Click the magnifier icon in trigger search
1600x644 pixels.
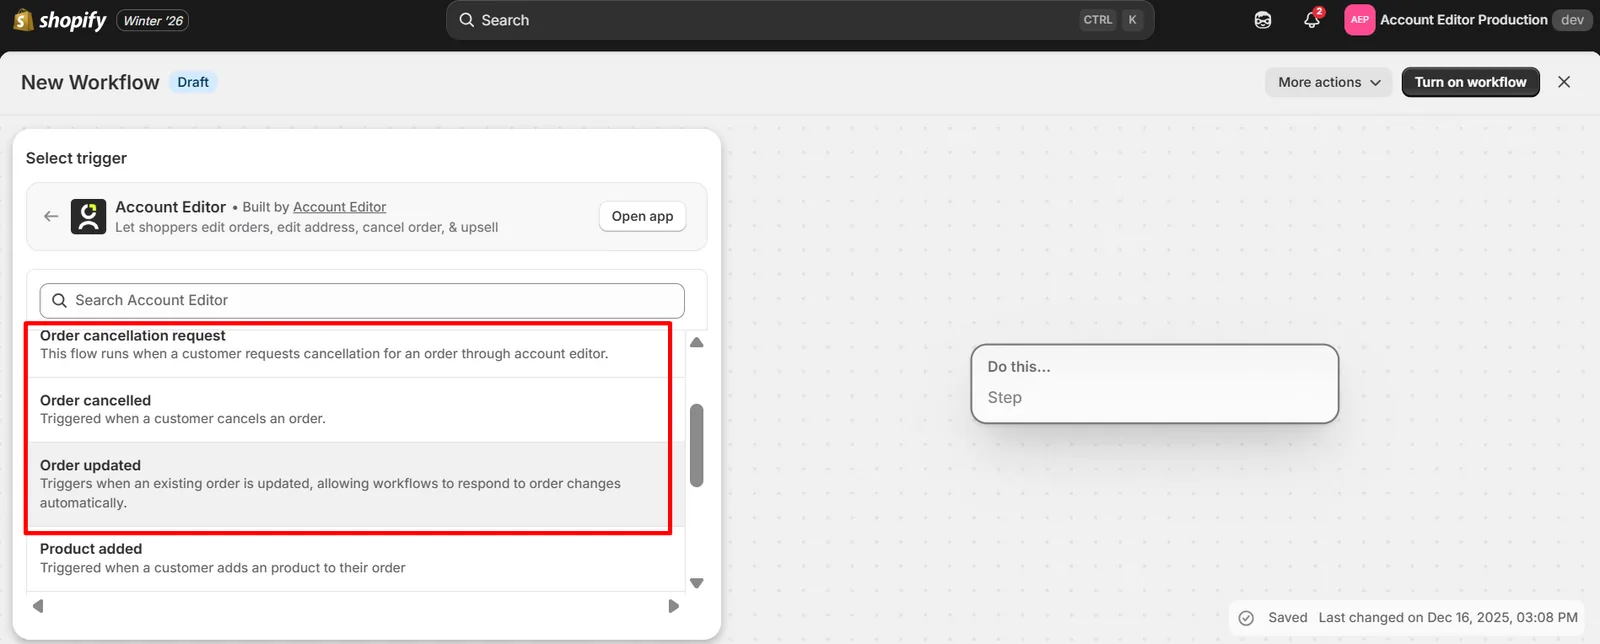[59, 300]
